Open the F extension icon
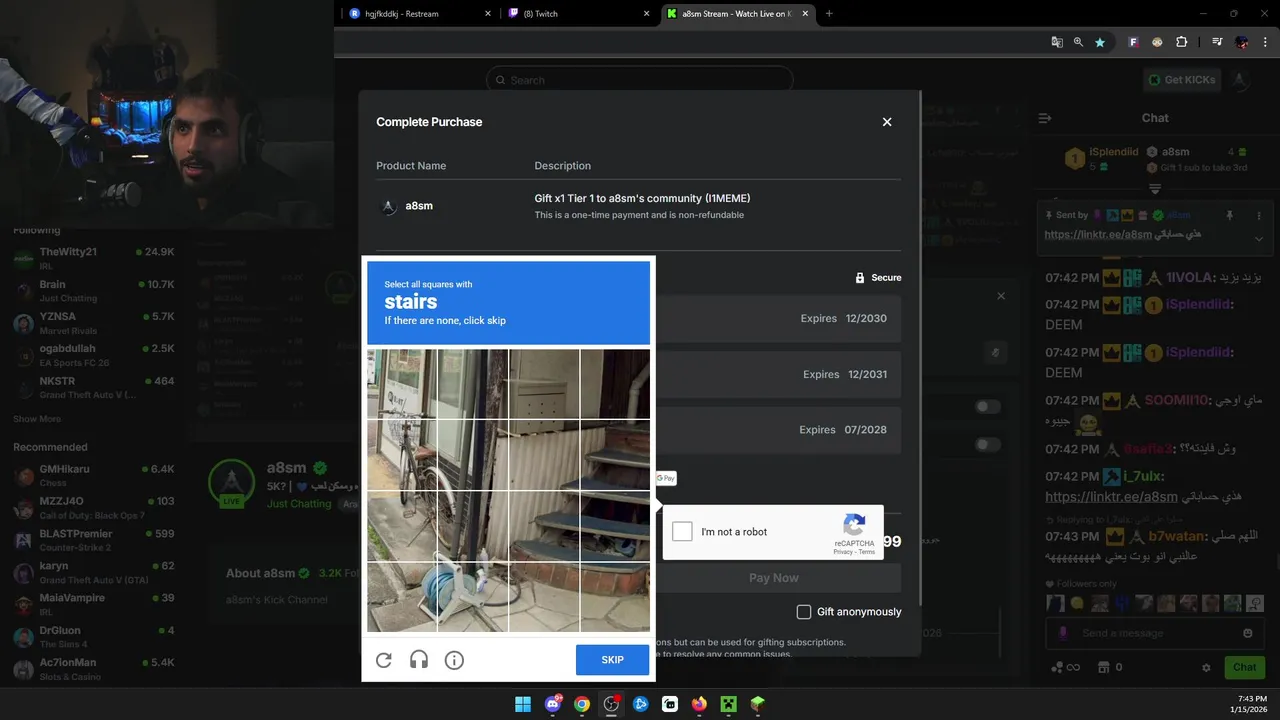Viewport: 1280px width, 720px height. (1133, 42)
